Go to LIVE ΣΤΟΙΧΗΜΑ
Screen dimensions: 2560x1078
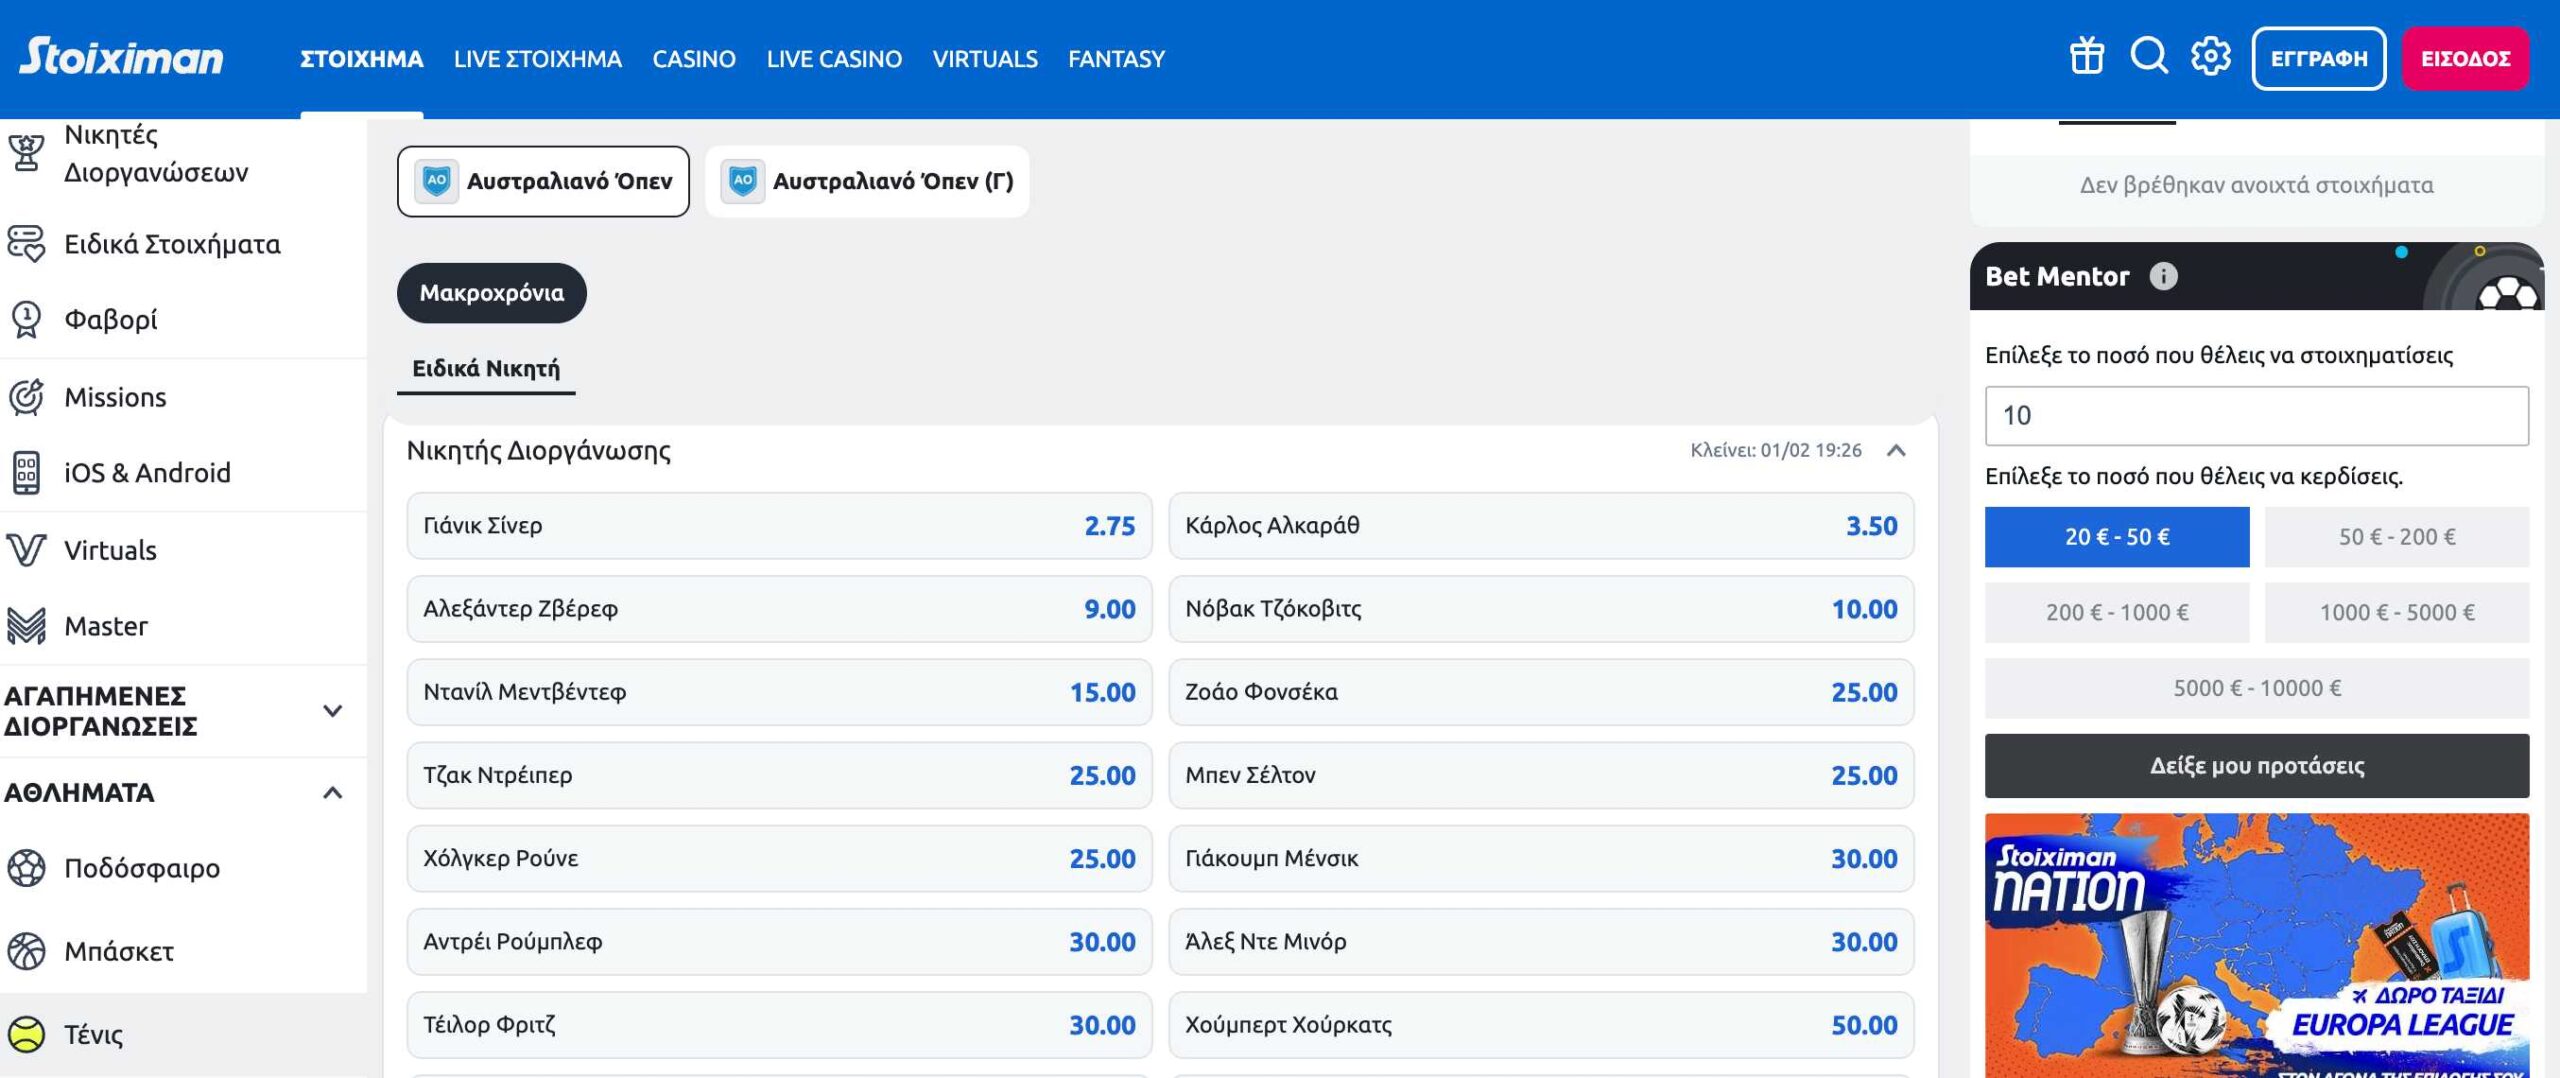[538, 59]
